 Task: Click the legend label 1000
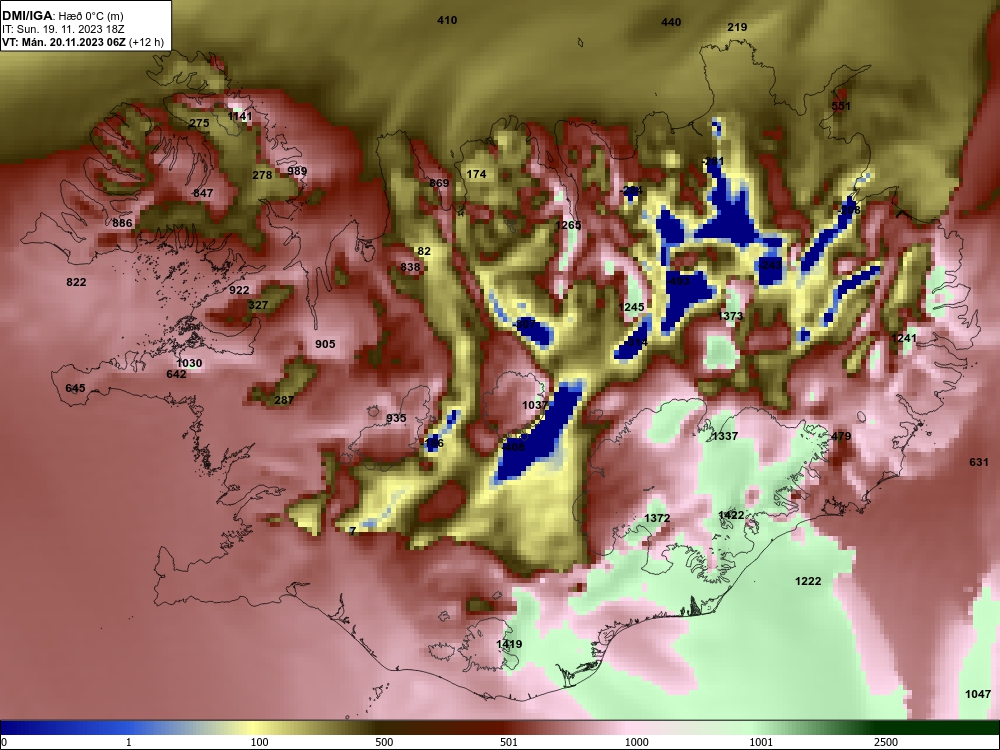(636, 742)
